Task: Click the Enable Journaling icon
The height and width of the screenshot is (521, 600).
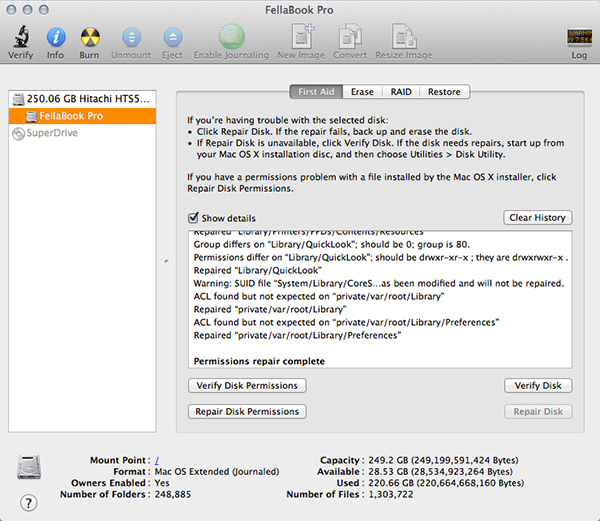Action: [x=232, y=37]
